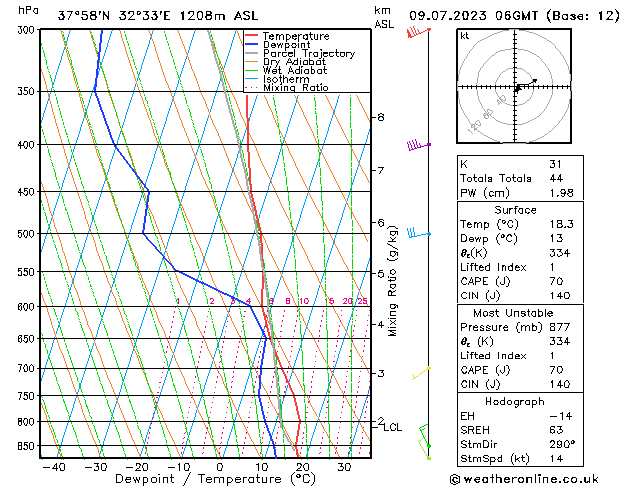The image size is (629, 486).
Task: Click the Pressure (mb) value '877'
Action: pyautogui.click(x=560, y=327)
